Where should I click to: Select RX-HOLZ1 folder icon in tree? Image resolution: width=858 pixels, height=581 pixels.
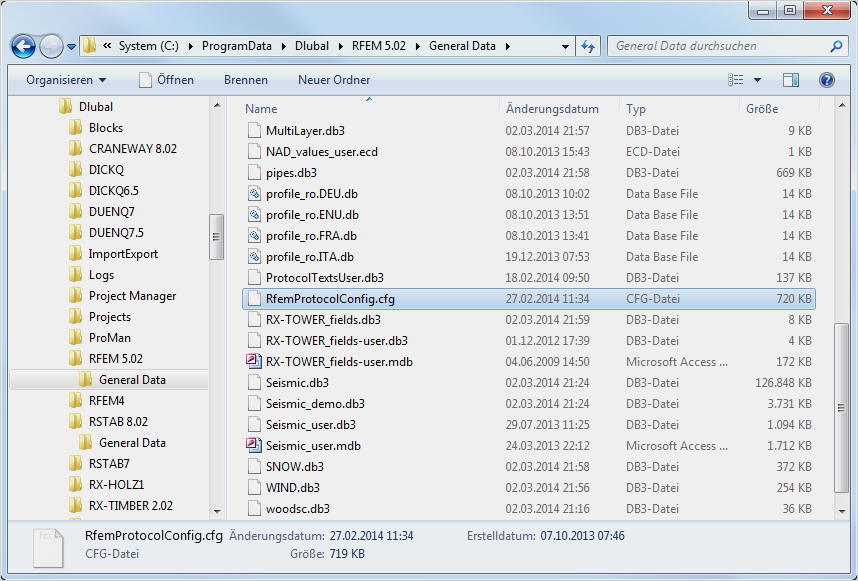[75, 485]
